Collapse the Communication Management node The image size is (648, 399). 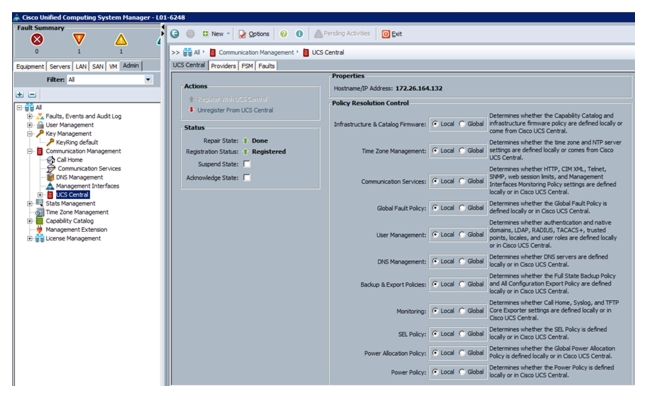click(x=30, y=151)
